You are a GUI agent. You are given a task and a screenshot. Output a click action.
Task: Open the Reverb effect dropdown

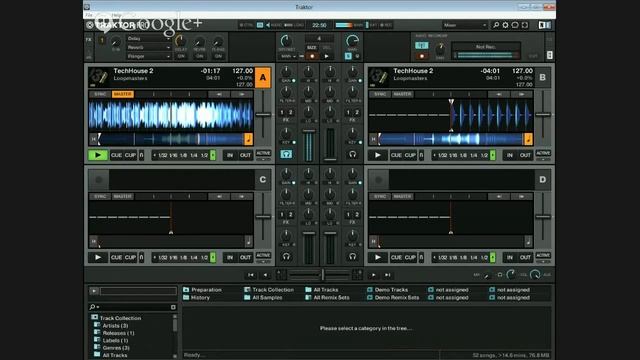point(148,47)
